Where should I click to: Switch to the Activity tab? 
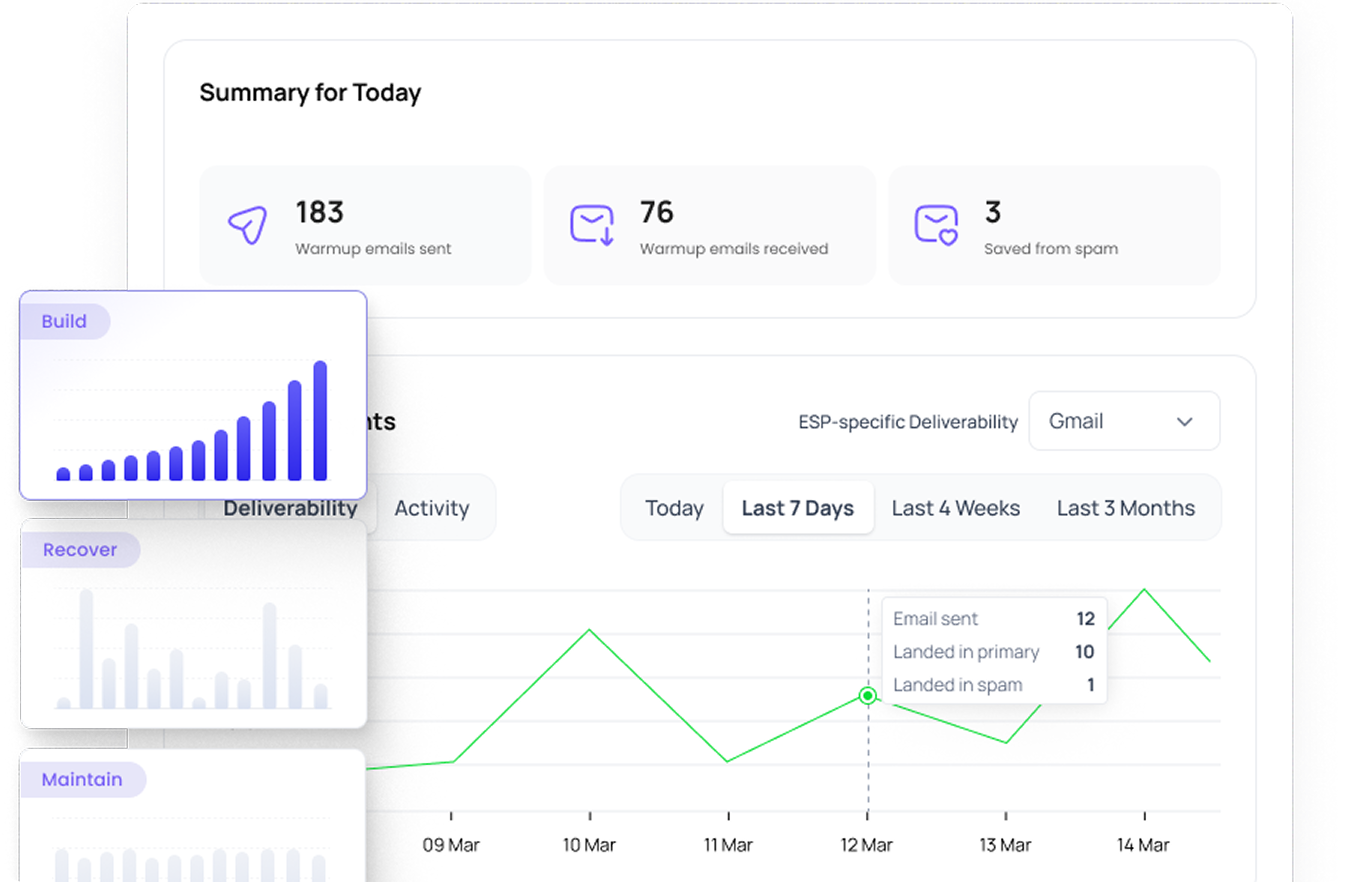431,508
